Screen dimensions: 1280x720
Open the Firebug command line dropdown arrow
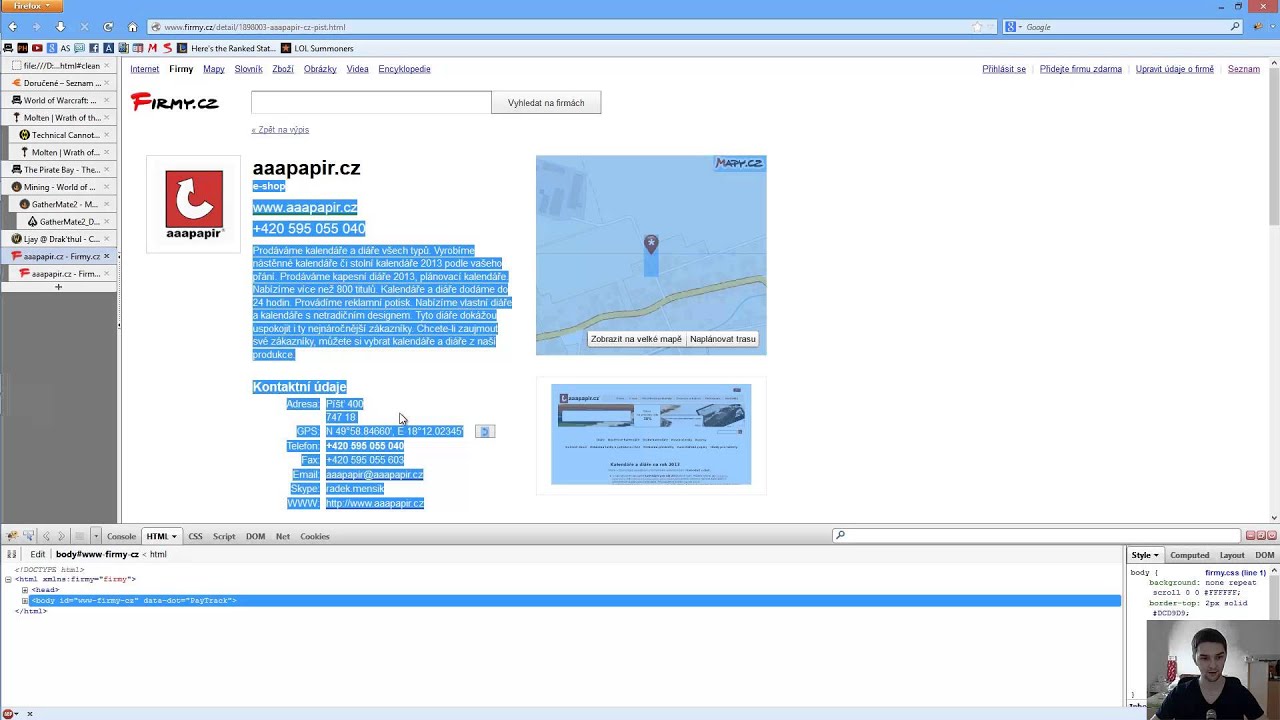click(96, 536)
